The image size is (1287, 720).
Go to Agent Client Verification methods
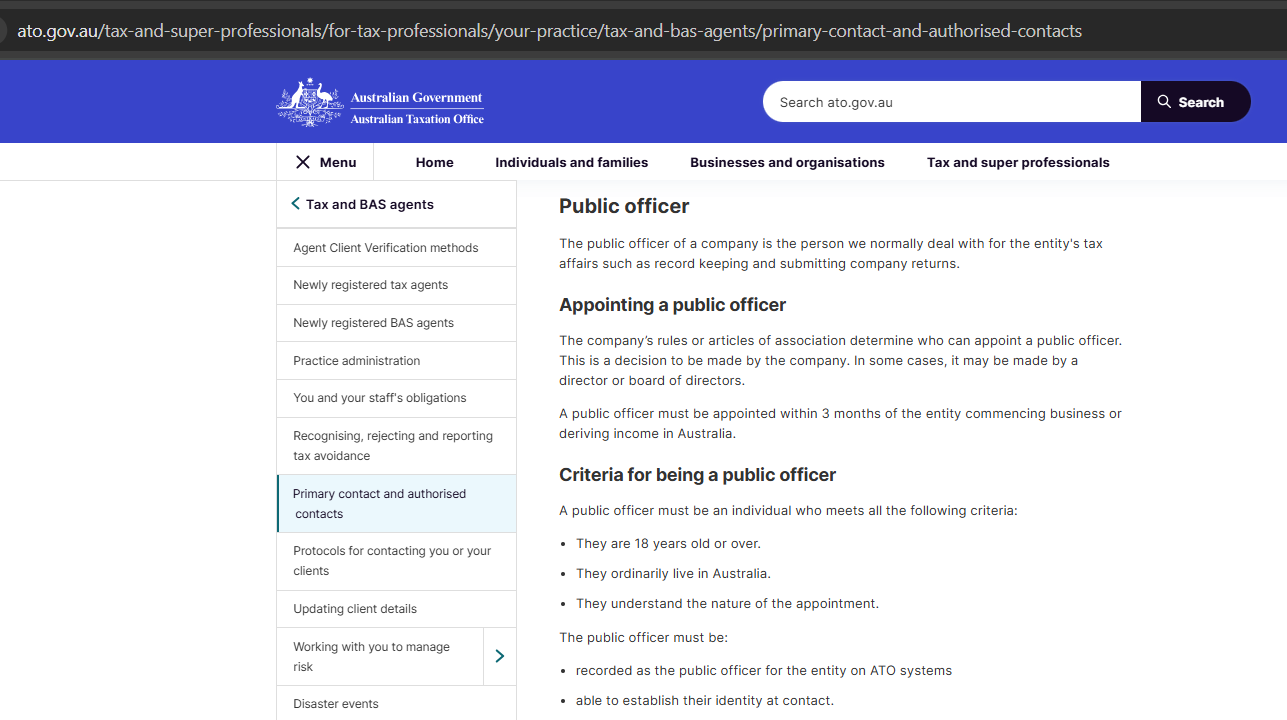click(396, 248)
